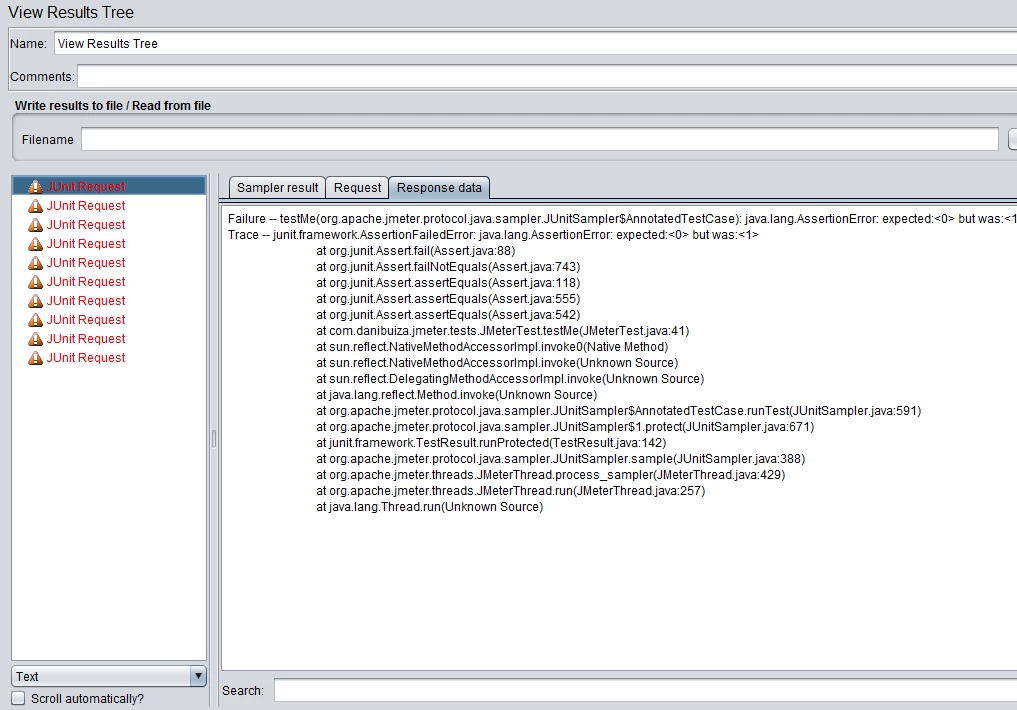Enable the Scroll automatically checkbox

[18, 698]
